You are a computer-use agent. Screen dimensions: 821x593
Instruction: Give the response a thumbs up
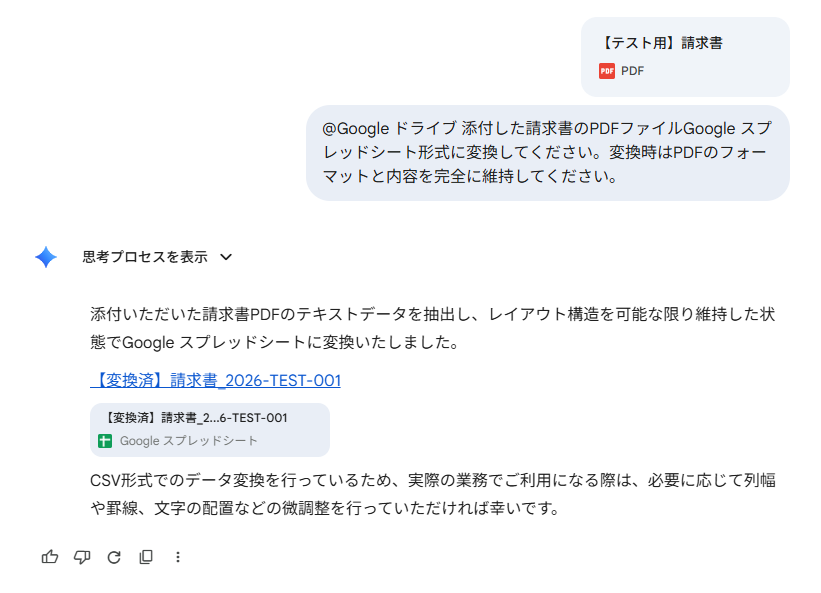coord(50,557)
